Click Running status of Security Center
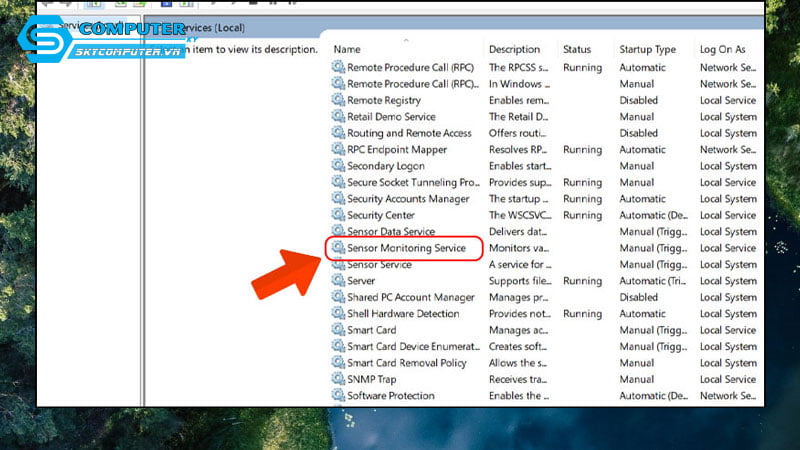 [x=582, y=215]
